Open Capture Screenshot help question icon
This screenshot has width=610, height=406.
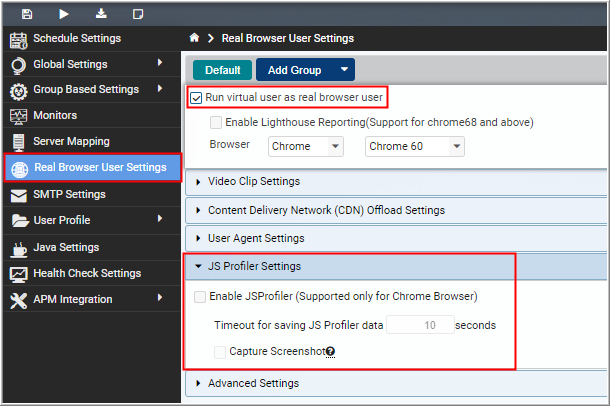tap(330, 352)
